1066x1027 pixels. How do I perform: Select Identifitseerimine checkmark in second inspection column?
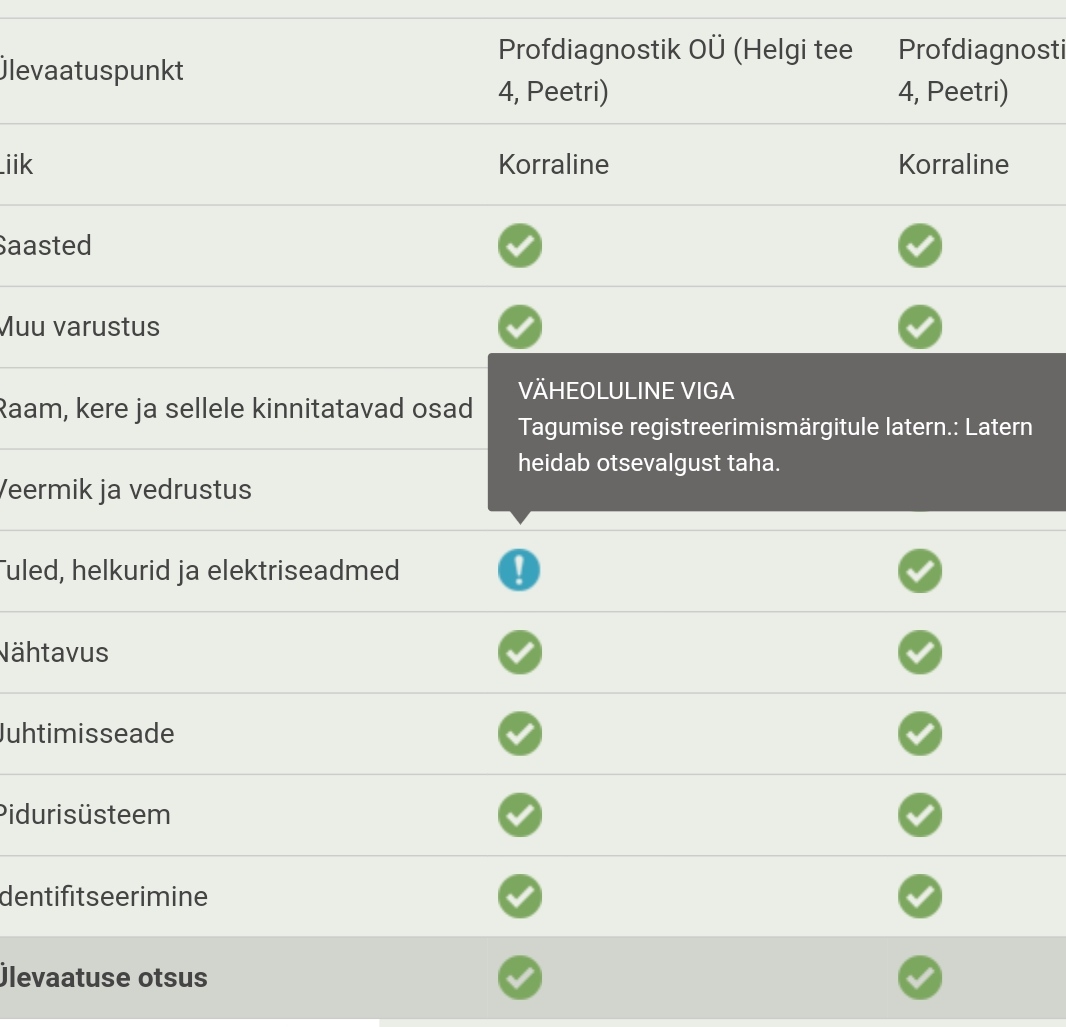(x=919, y=896)
